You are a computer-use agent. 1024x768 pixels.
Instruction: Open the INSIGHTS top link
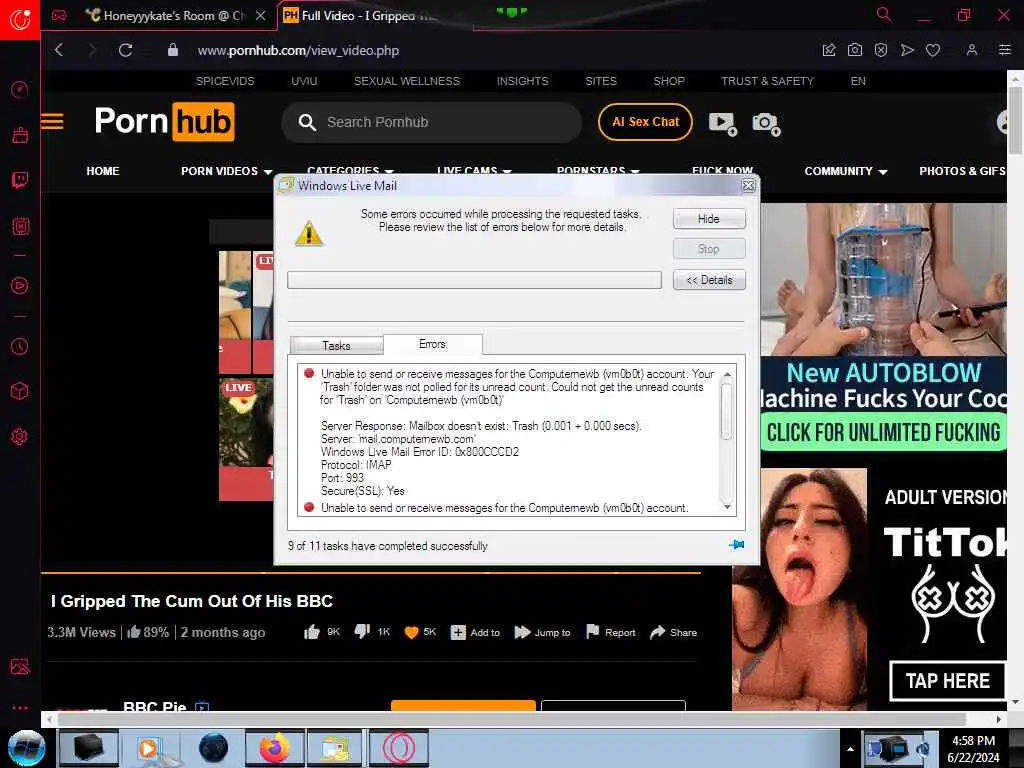point(522,81)
